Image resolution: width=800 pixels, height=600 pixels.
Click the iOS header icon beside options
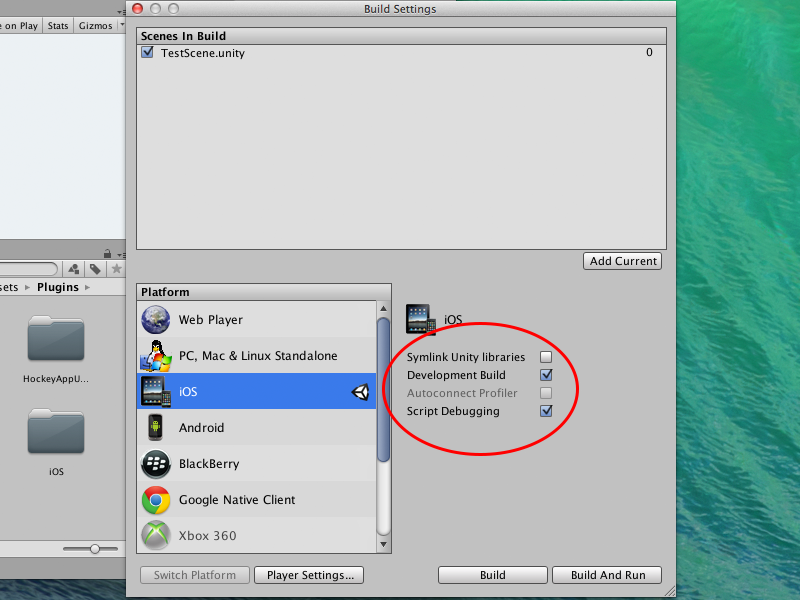click(x=421, y=319)
